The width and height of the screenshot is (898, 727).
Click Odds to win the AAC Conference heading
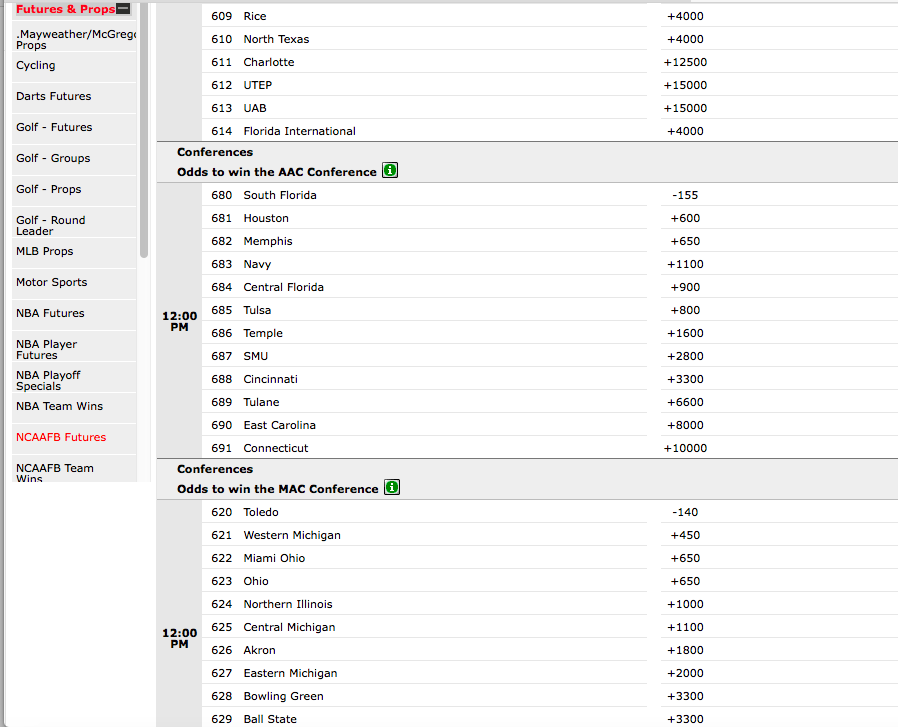click(277, 172)
